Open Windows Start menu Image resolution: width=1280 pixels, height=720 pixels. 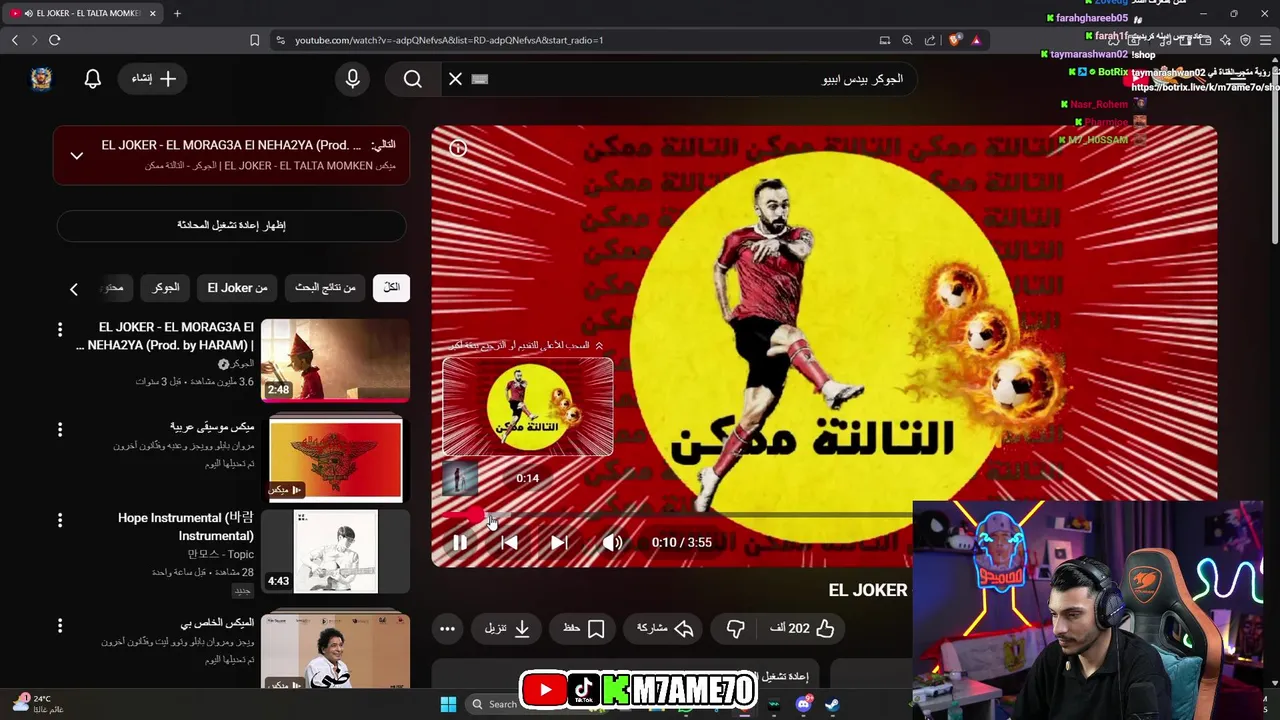[448, 704]
